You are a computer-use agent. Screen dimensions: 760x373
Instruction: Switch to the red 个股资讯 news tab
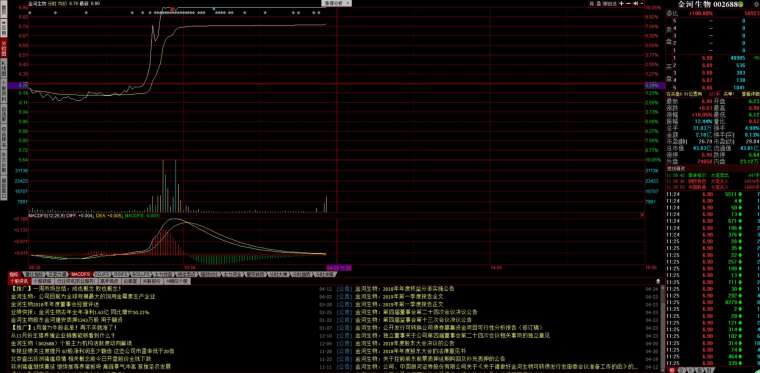[x=20, y=281]
